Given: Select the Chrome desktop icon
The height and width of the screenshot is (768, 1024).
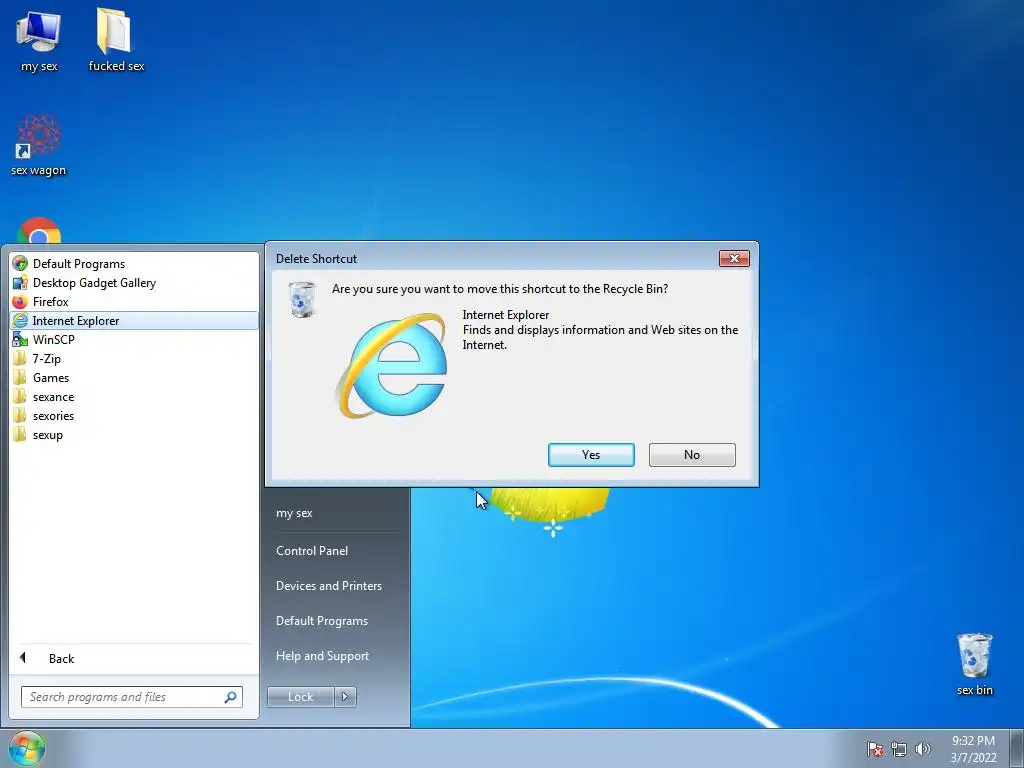Looking at the screenshot, I should [39, 232].
